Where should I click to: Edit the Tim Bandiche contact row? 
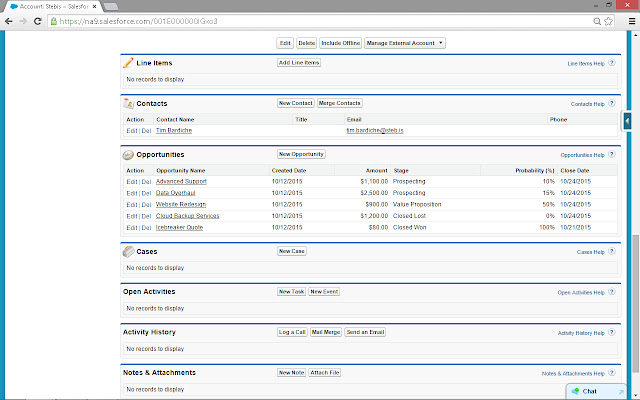coord(132,131)
